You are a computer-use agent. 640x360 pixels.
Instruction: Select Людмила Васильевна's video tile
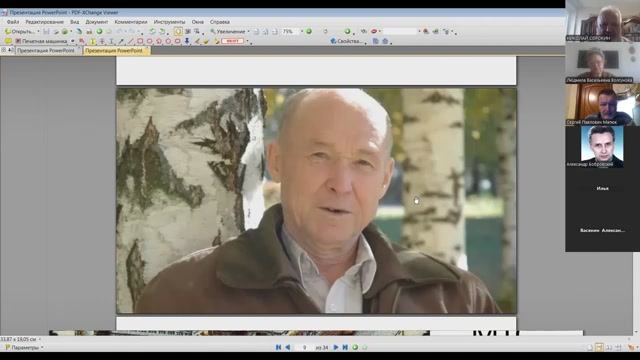(602, 63)
